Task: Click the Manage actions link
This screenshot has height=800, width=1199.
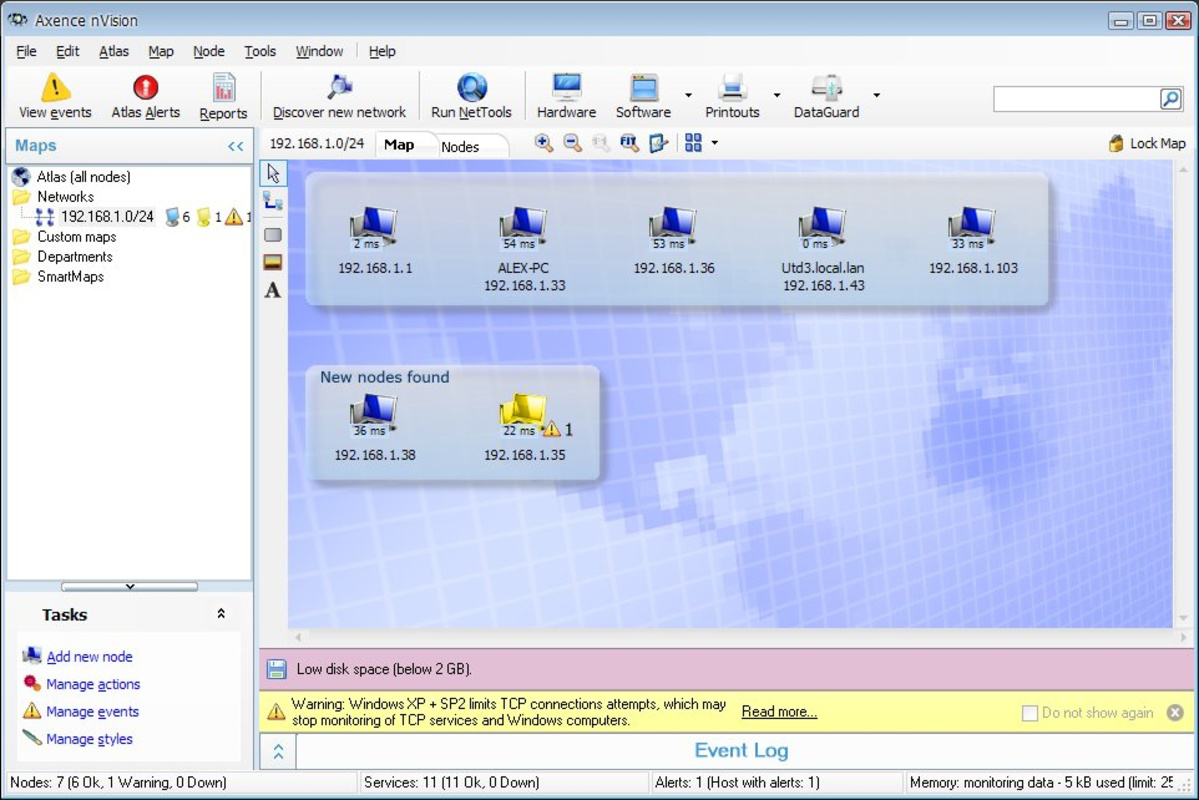Action: tap(93, 684)
